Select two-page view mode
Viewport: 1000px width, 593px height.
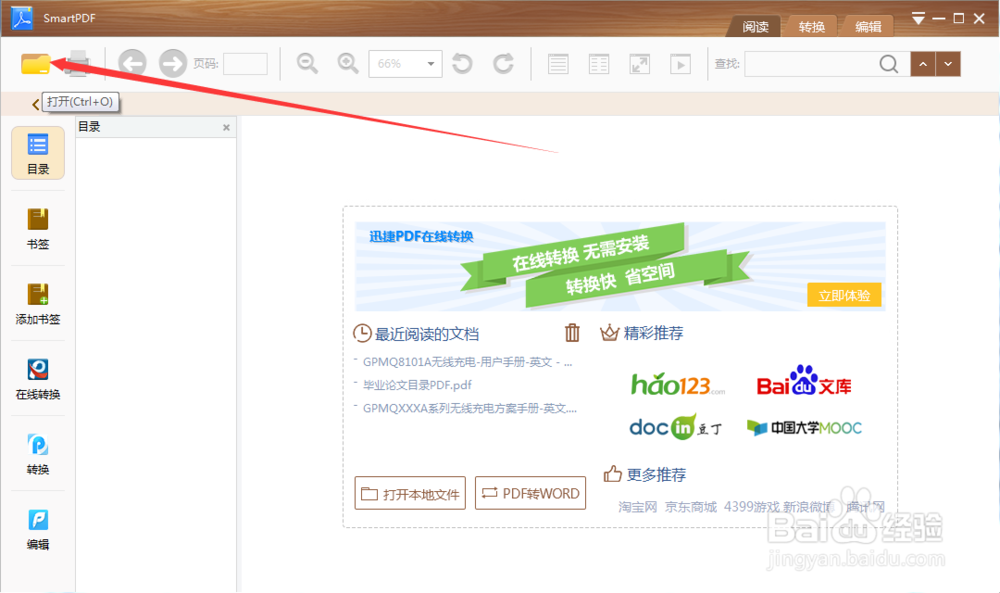tap(599, 64)
